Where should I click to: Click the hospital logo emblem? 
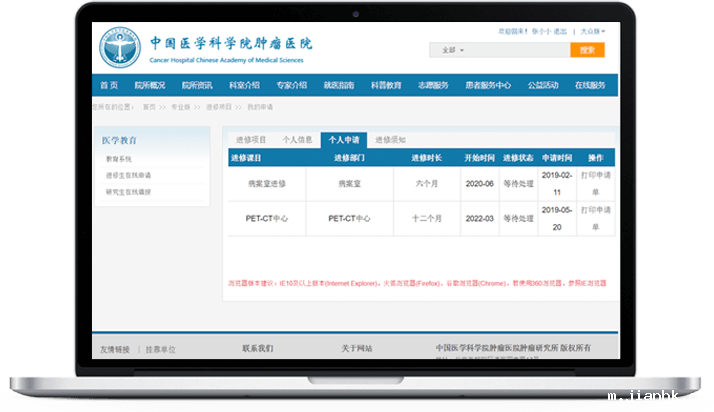point(120,48)
